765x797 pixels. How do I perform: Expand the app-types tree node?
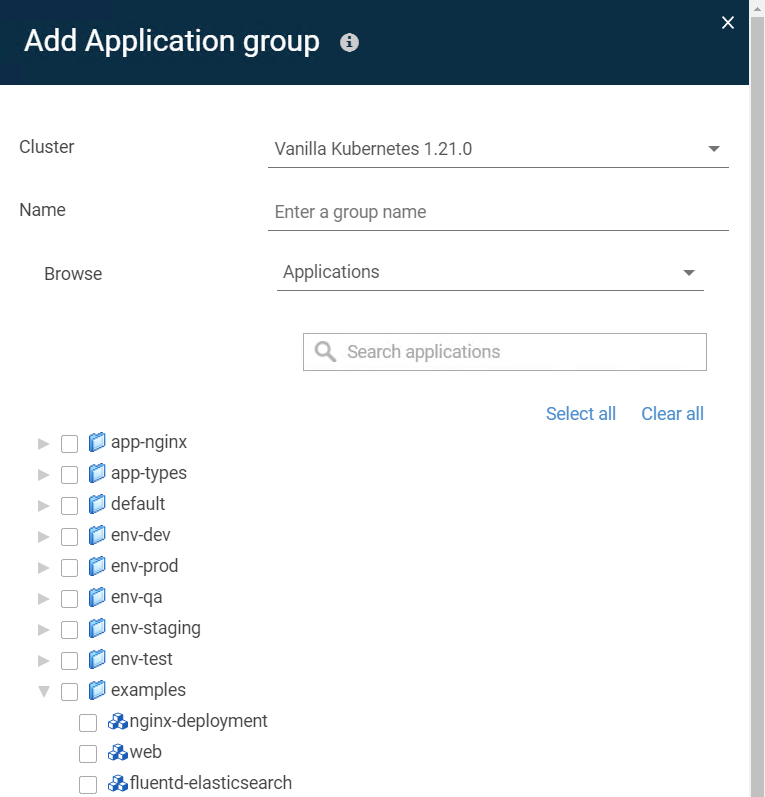[x=44, y=475]
